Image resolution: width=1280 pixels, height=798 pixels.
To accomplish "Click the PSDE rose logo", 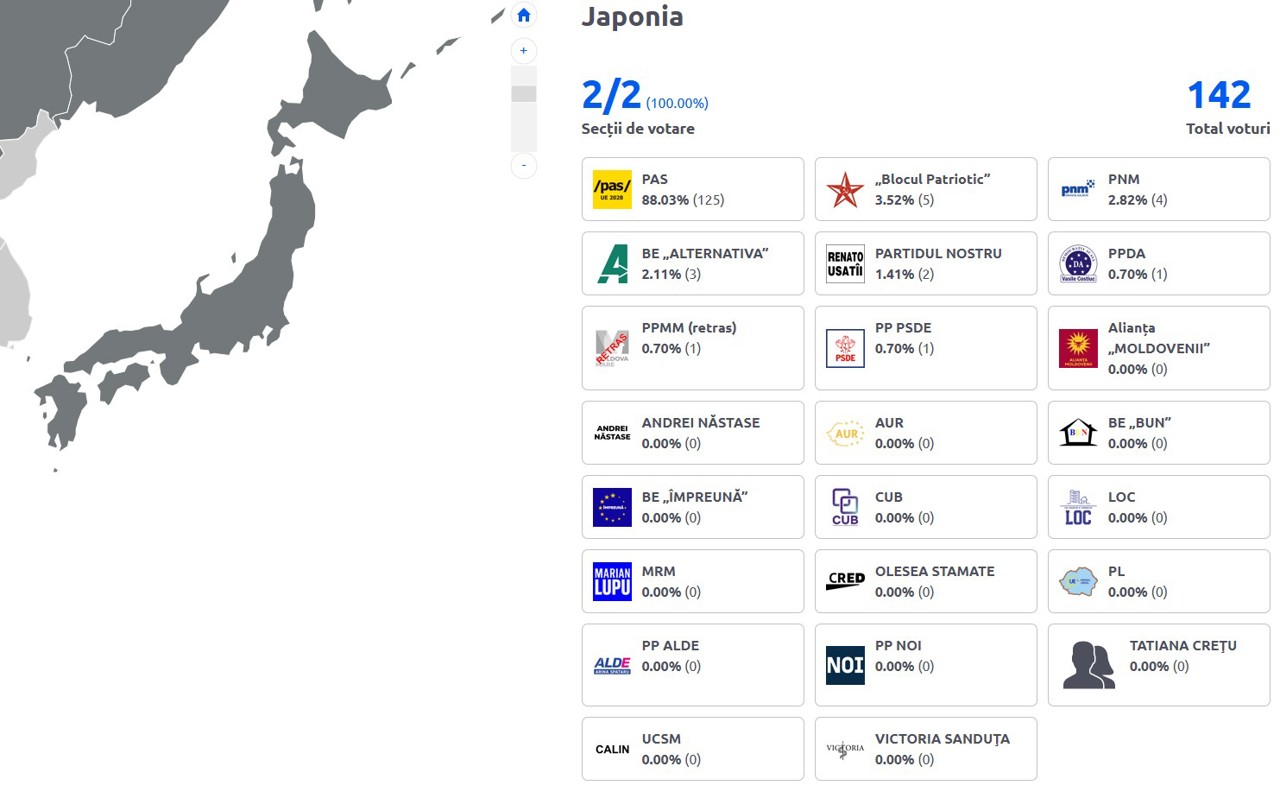I will [x=845, y=348].
